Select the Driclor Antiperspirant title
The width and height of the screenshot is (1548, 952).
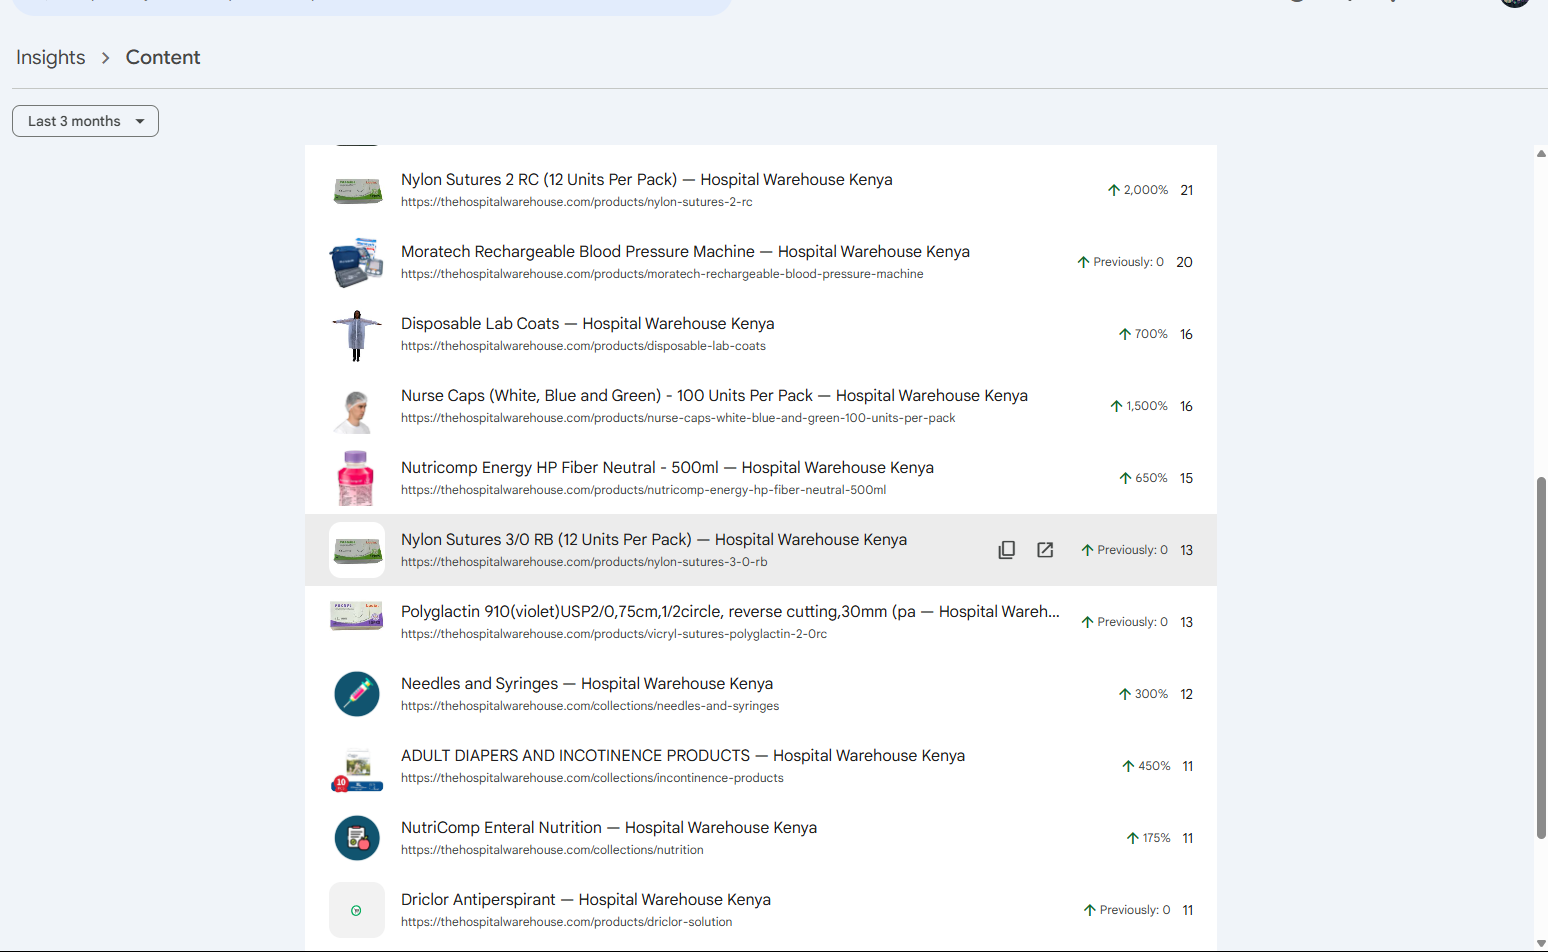586,900
